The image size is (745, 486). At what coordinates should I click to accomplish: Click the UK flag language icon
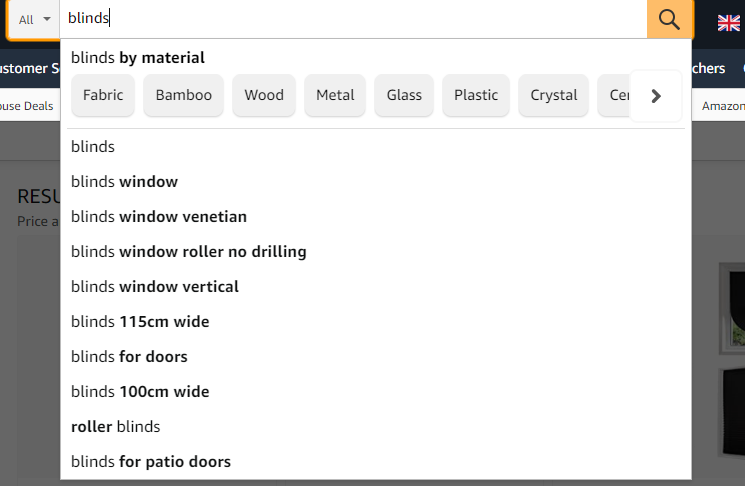728,22
